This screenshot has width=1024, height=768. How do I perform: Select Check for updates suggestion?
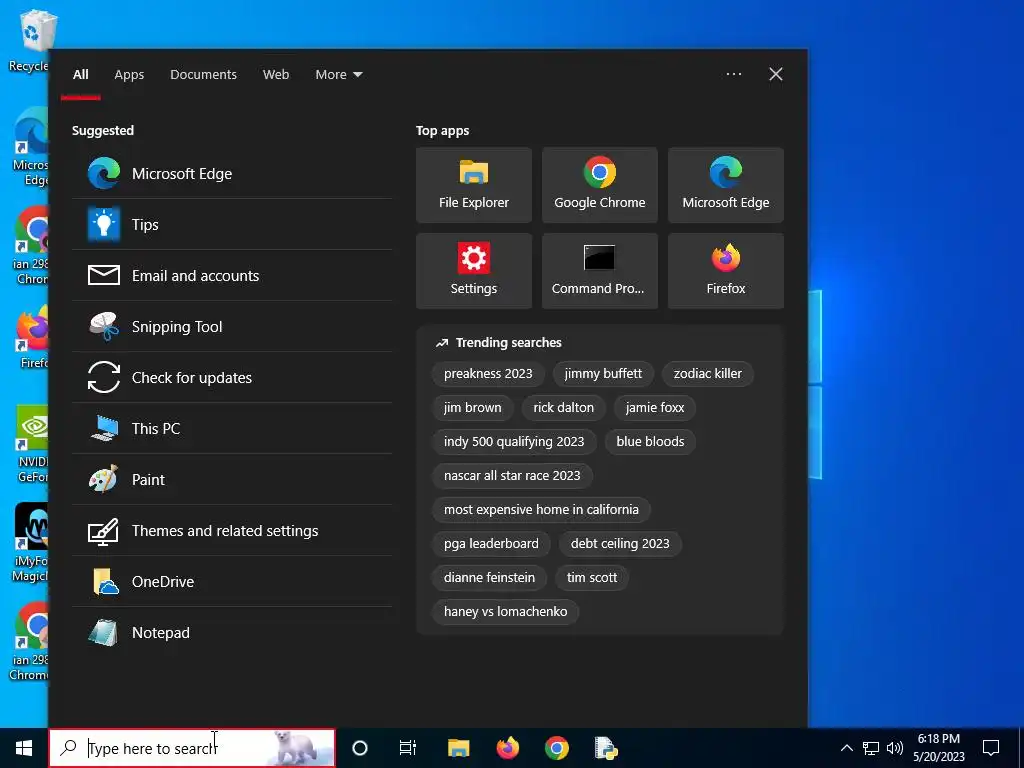pyautogui.click(x=232, y=377)
